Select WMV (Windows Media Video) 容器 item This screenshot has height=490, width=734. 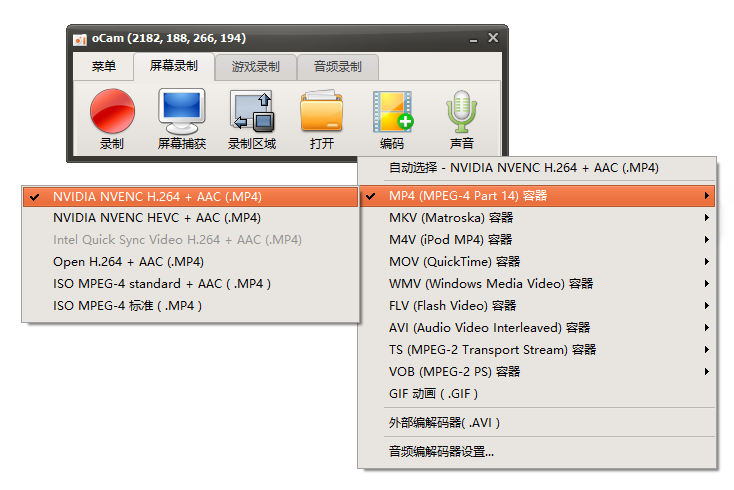click(x=537, y=284)
